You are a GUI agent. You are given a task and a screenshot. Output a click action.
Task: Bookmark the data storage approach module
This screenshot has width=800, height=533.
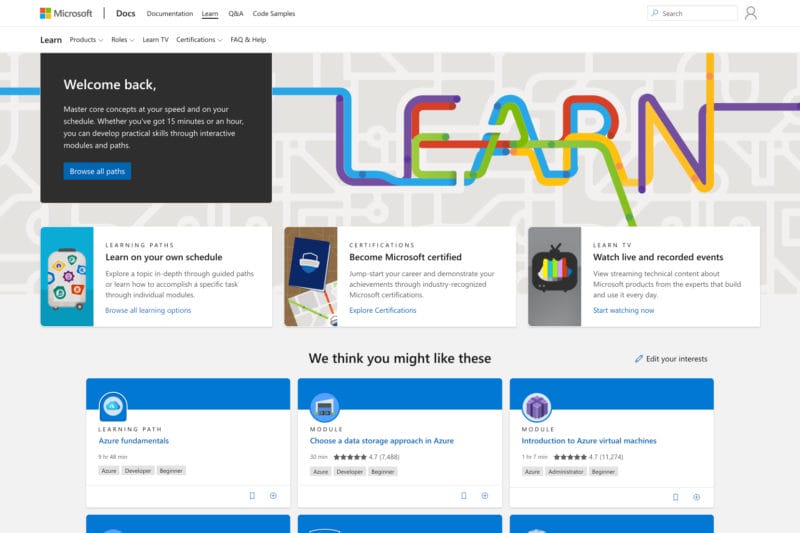pos(464,496)
